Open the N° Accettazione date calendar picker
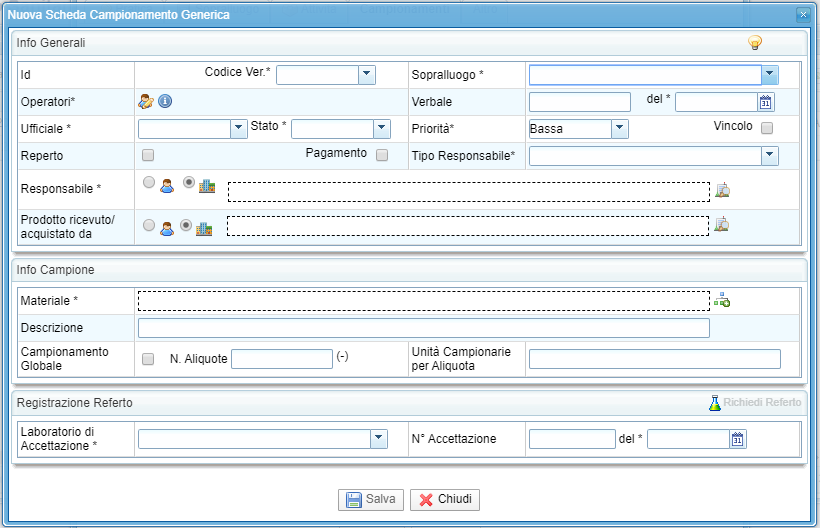 click(x=738, y=439)
